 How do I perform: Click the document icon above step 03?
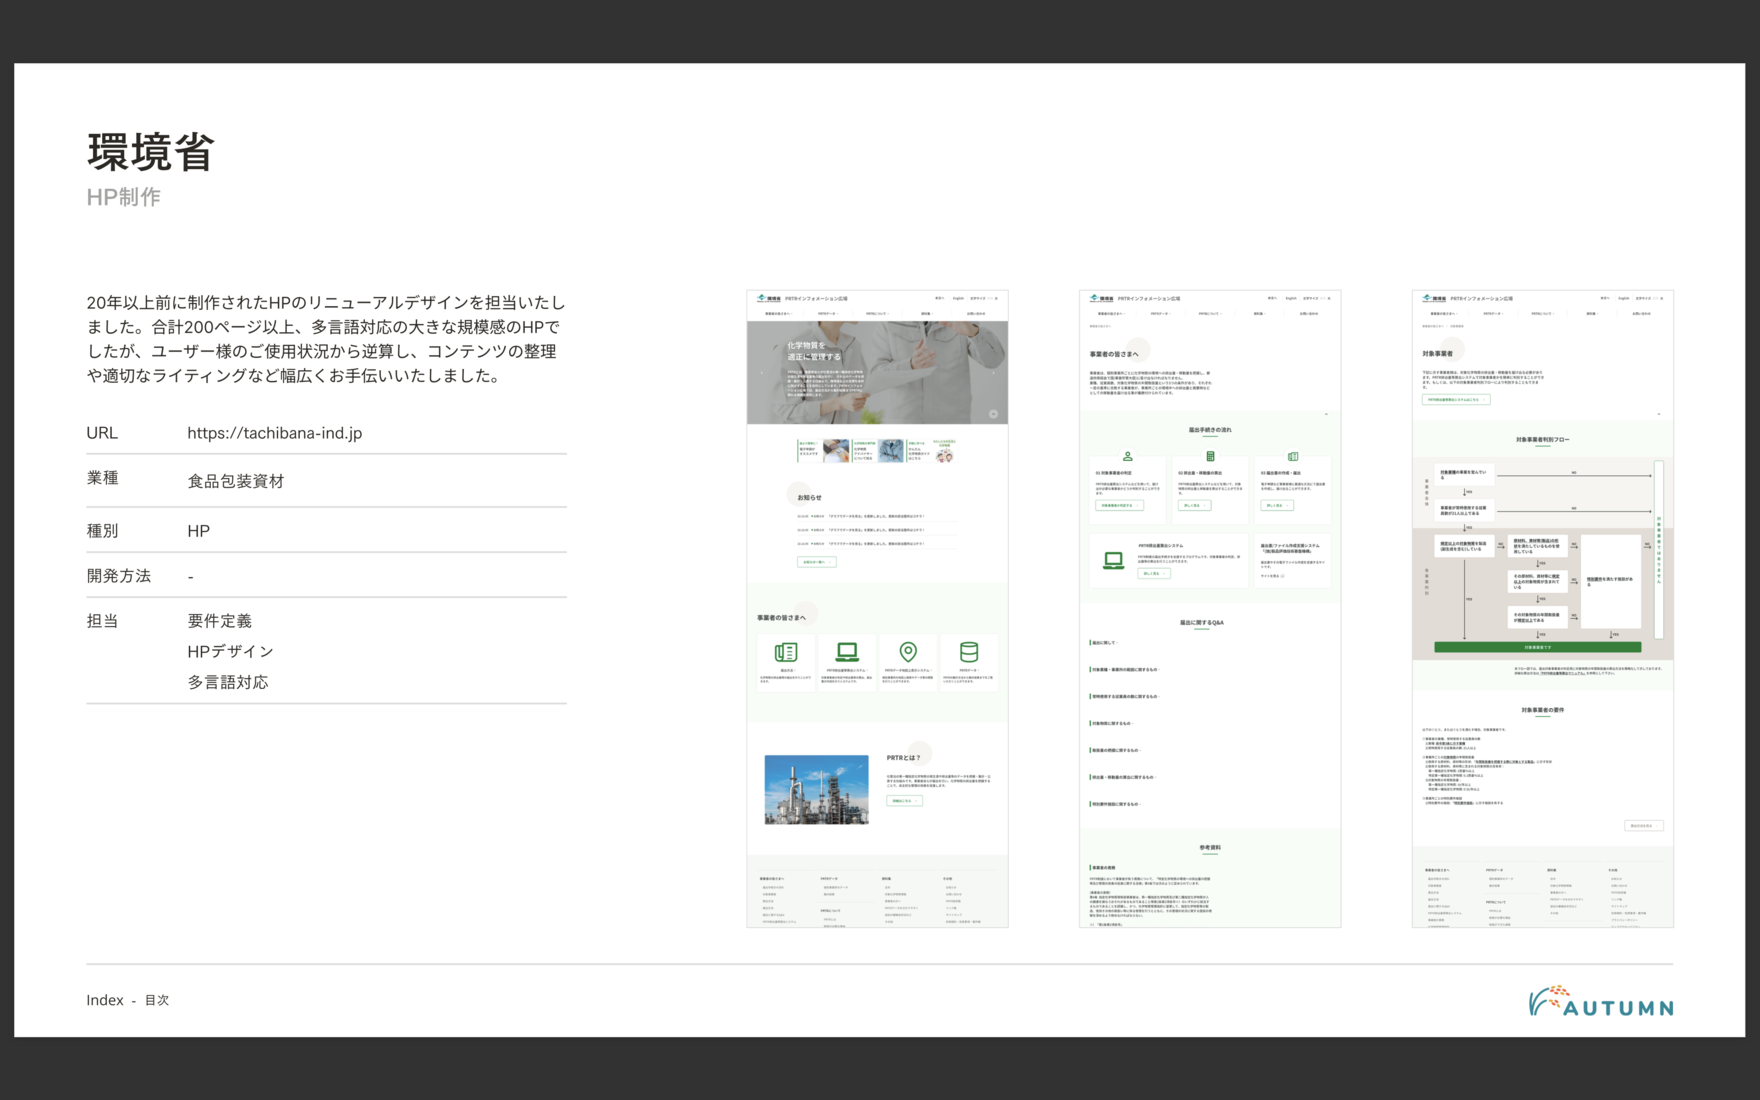[x=1293, y=456]
